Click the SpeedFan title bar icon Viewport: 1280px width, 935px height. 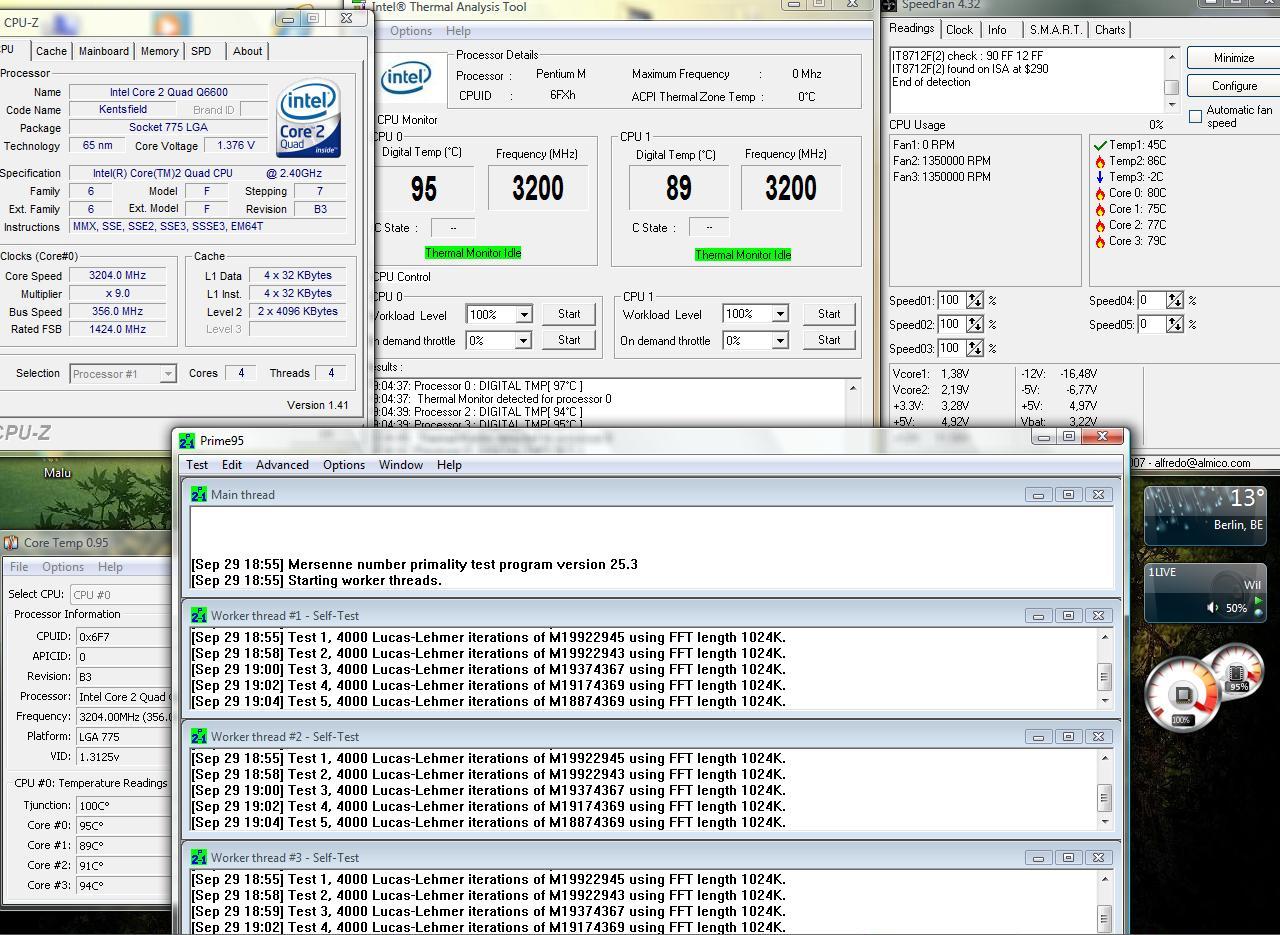click(x=890, y=5)
